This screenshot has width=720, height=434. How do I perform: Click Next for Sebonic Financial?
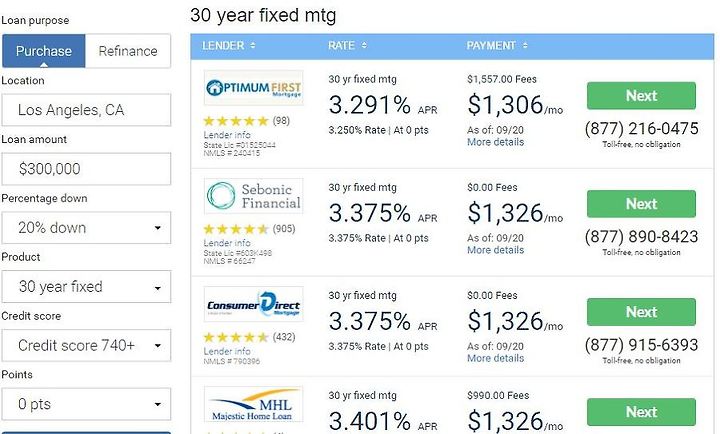point(641,204)
